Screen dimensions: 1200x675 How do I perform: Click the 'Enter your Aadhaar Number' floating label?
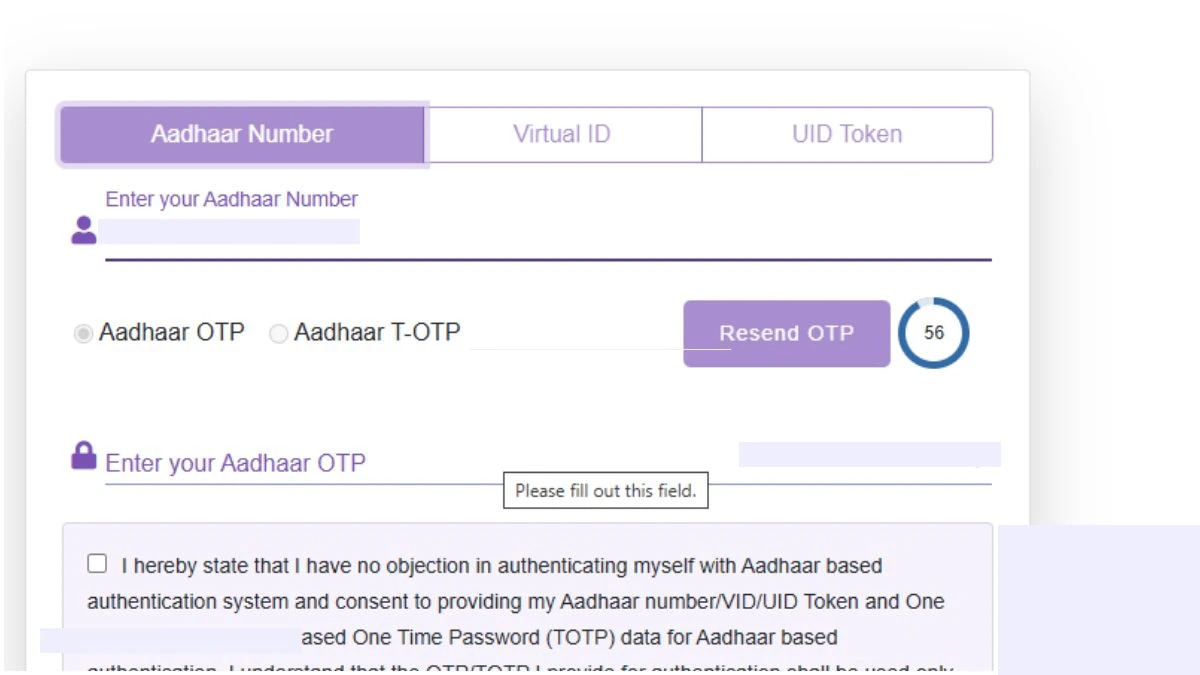(x=231, y=199)
